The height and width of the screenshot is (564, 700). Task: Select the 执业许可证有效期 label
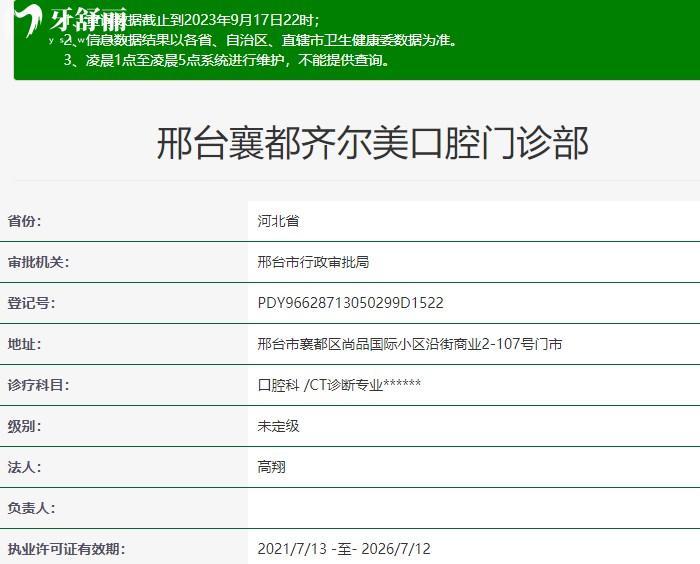point(66,549)
